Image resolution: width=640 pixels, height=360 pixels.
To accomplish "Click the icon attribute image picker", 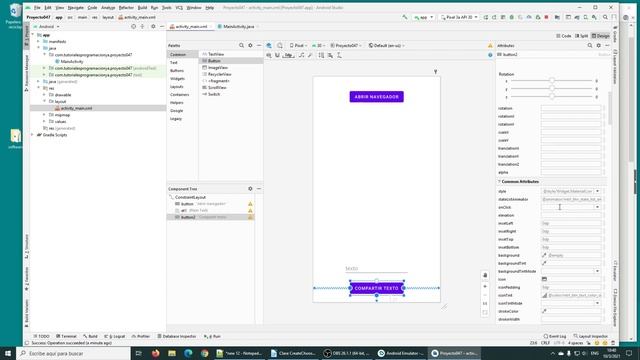I will tap(544, 279).
